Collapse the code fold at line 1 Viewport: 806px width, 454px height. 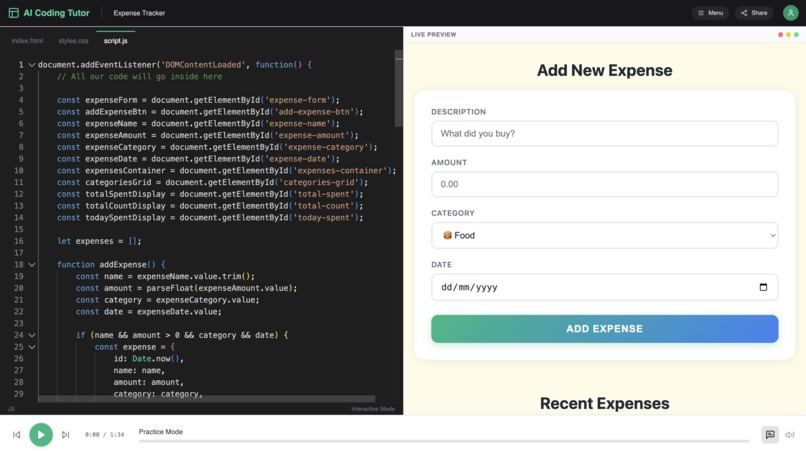coord(32,65)
